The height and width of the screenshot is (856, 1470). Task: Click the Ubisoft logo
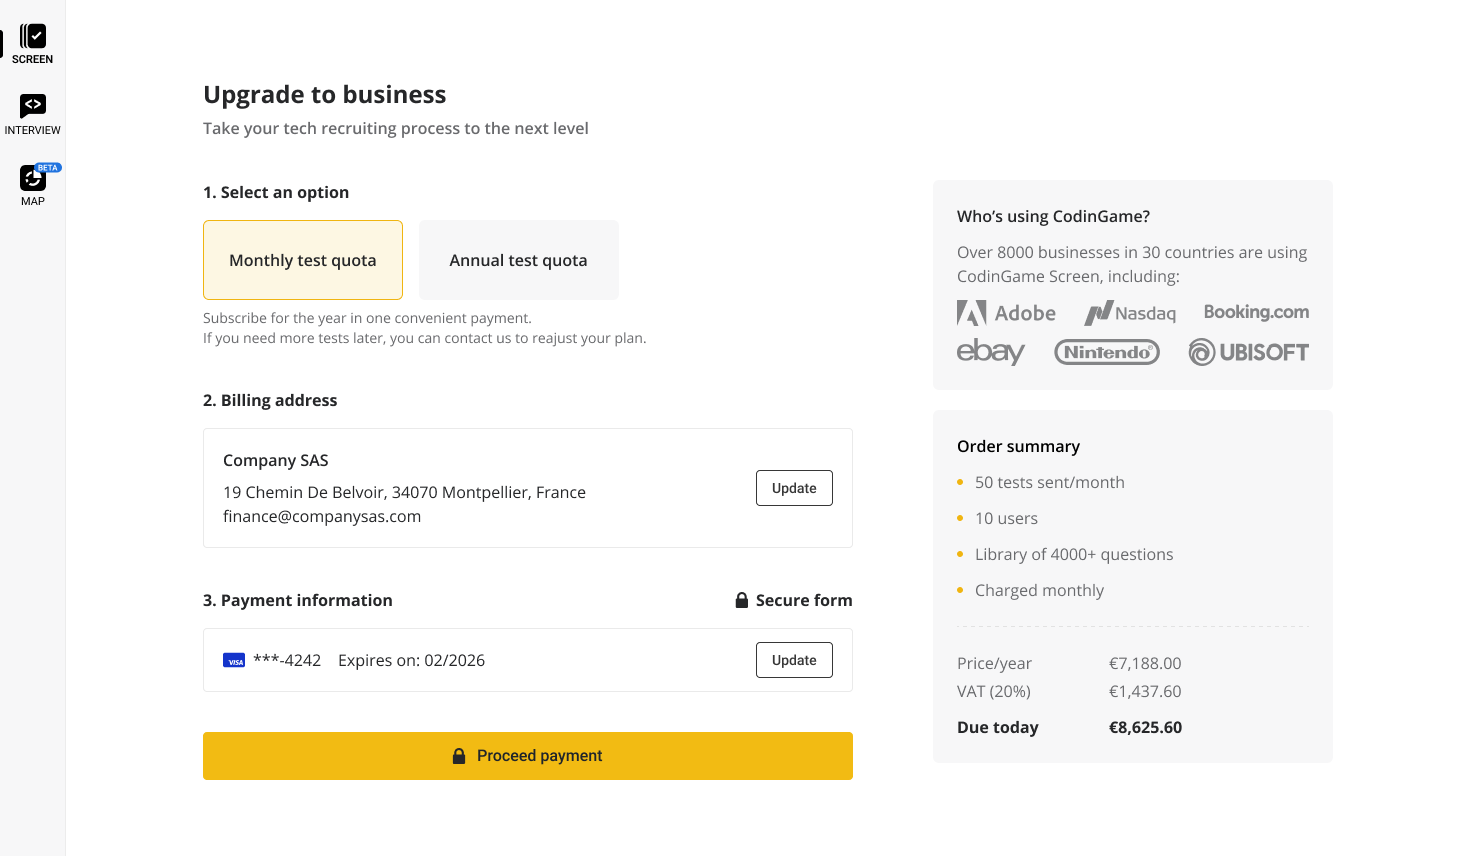tap(1248, 352)
